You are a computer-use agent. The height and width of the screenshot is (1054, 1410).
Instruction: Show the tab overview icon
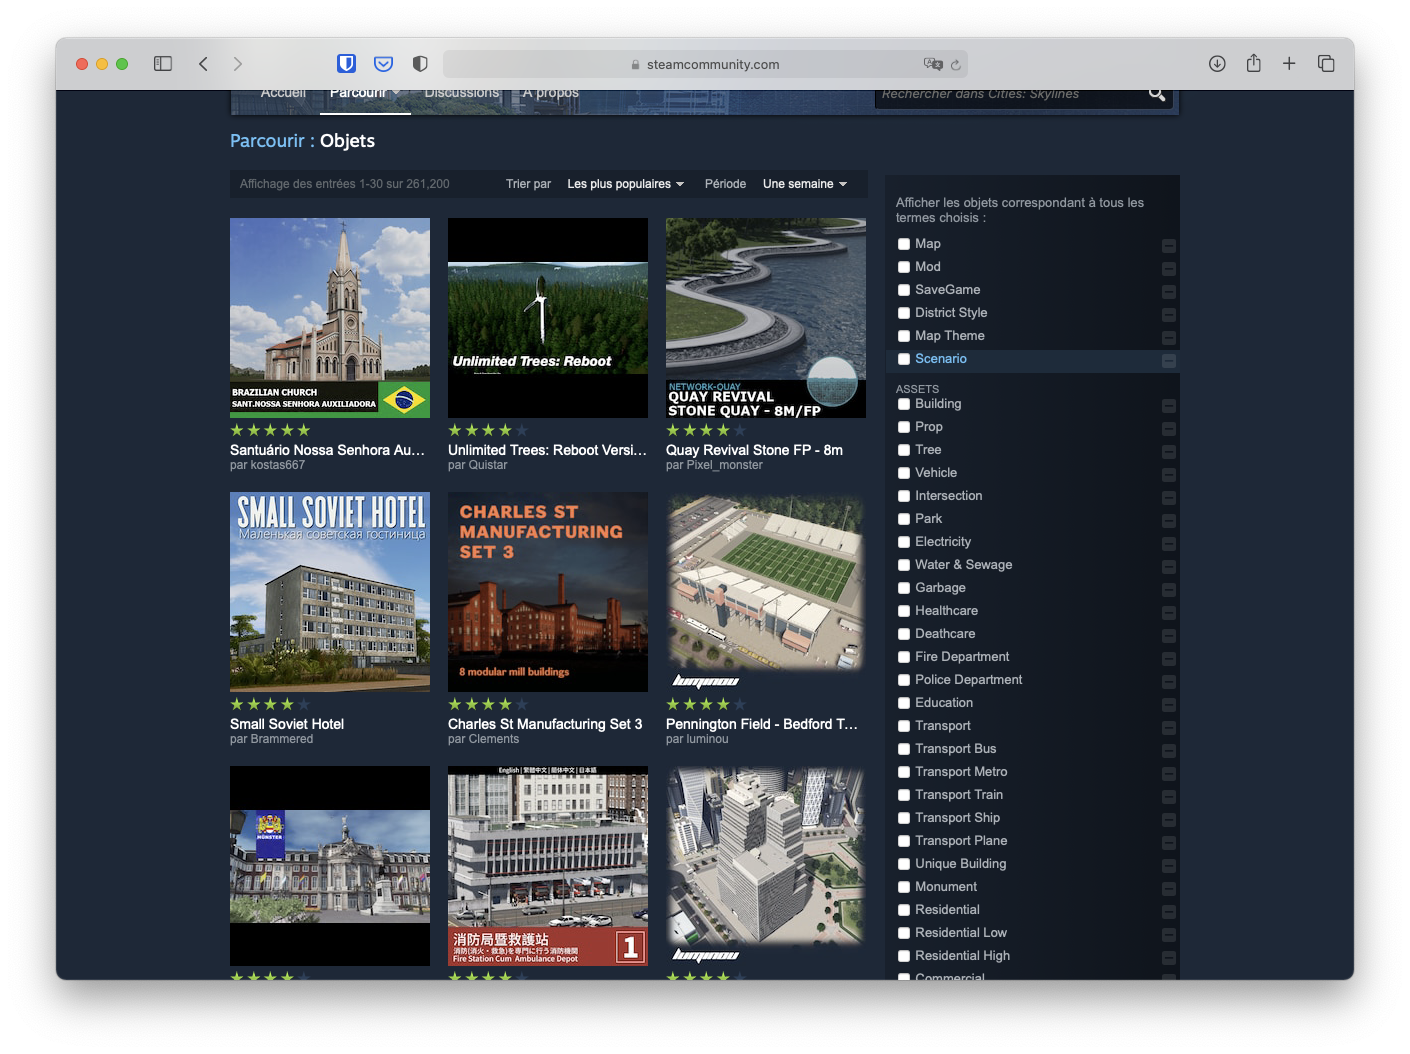click(x=1326, y=64)
